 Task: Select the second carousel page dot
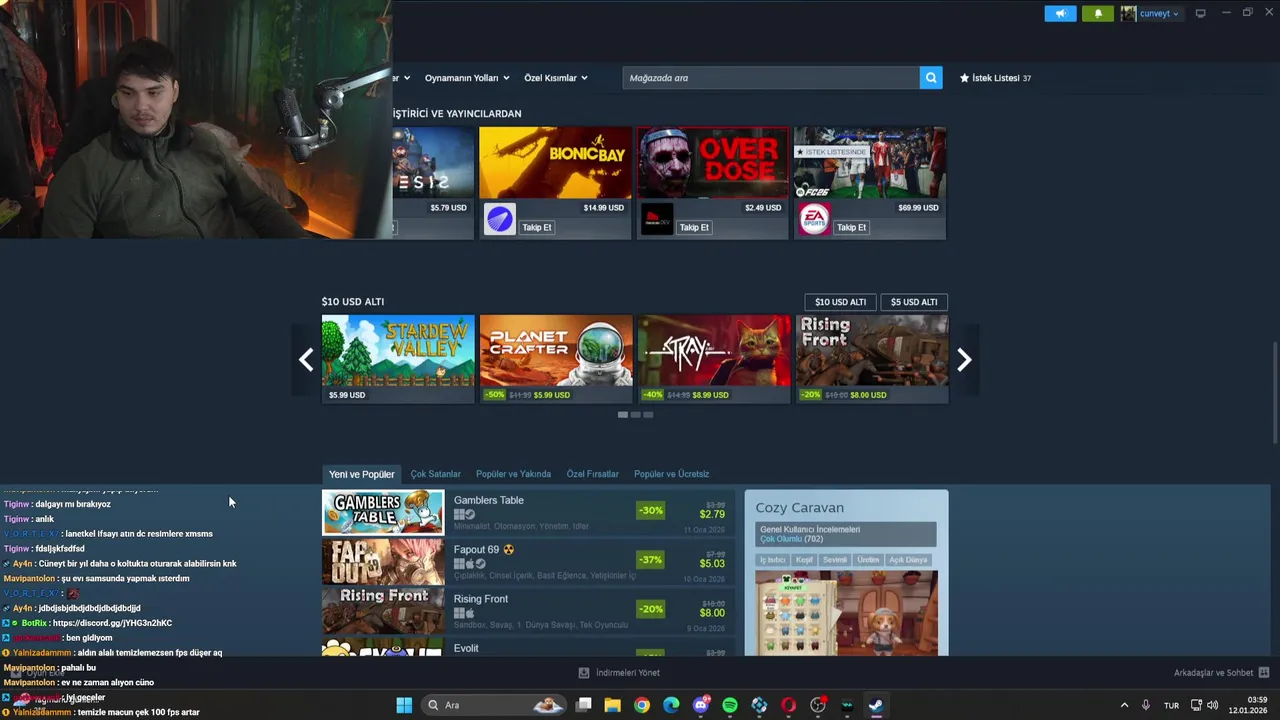click(635, 415)
